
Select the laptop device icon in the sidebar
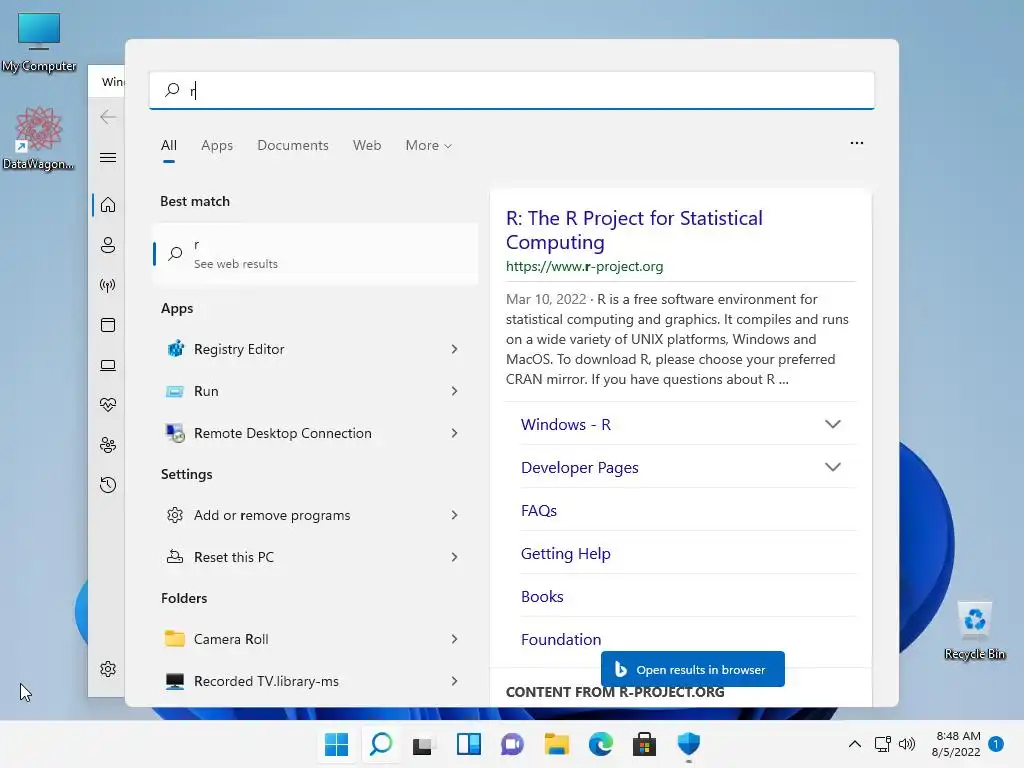click(108, 366)
